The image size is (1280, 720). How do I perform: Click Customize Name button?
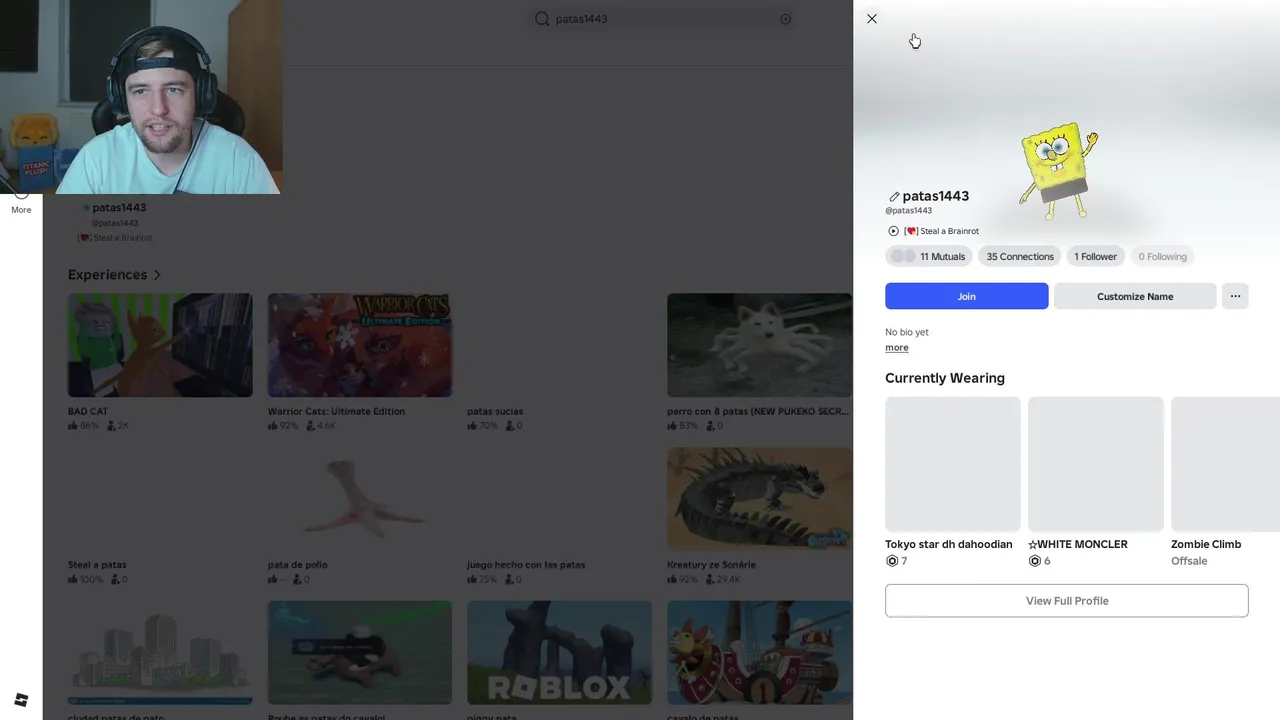coord(1135,296)
